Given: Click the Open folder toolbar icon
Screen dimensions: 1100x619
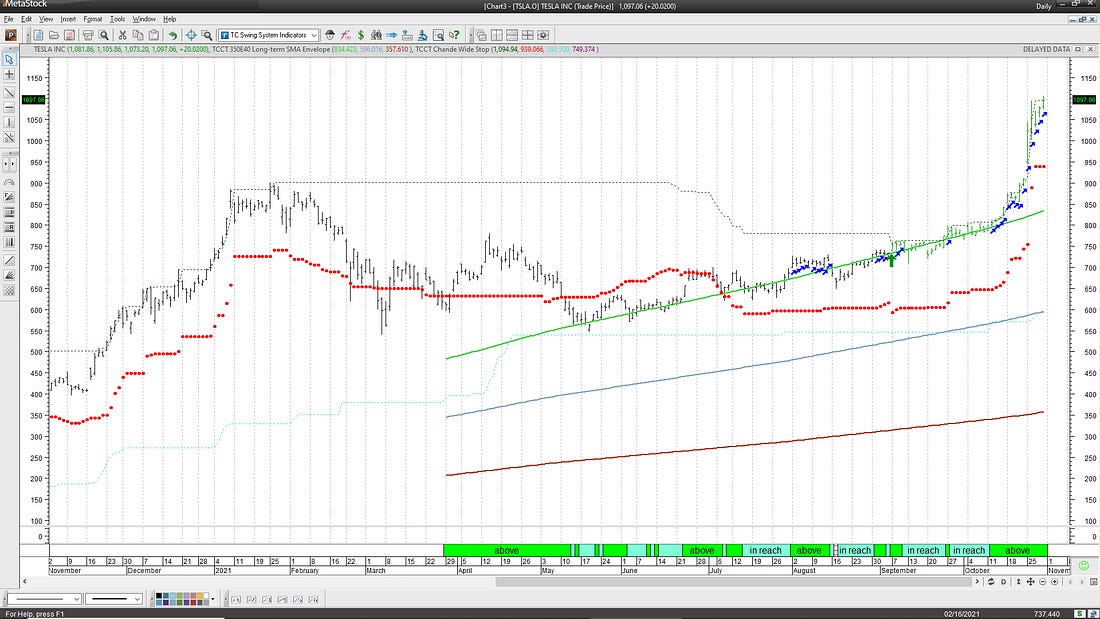Looking at the screenshot, I should coord(54,35).
